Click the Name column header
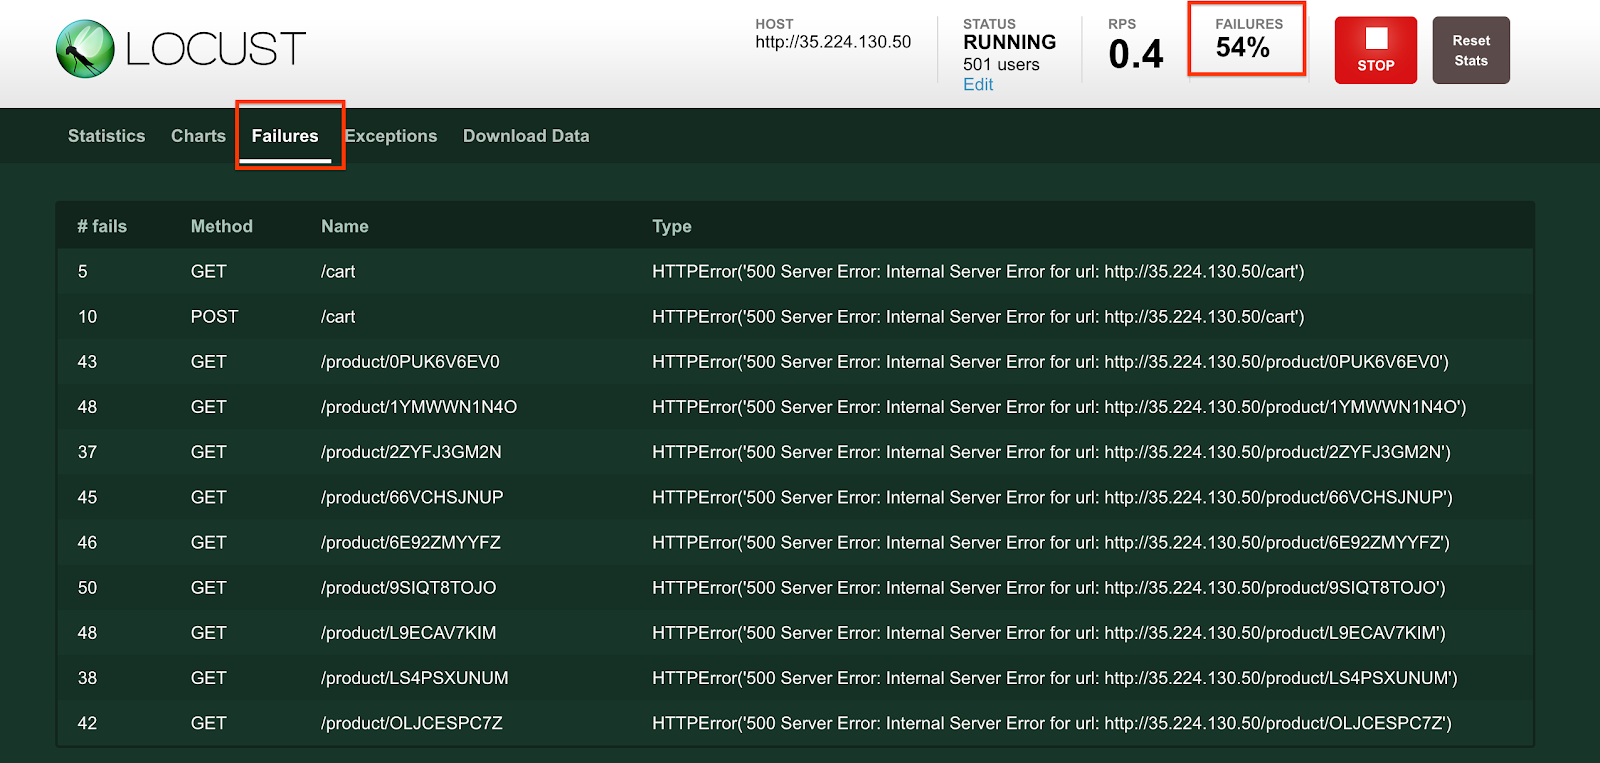 click(x=344, y=227)
